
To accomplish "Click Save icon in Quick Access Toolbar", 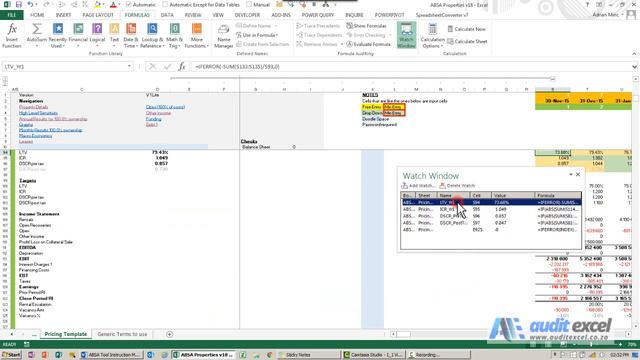I will pyautogui.click(x=18, y=4).
